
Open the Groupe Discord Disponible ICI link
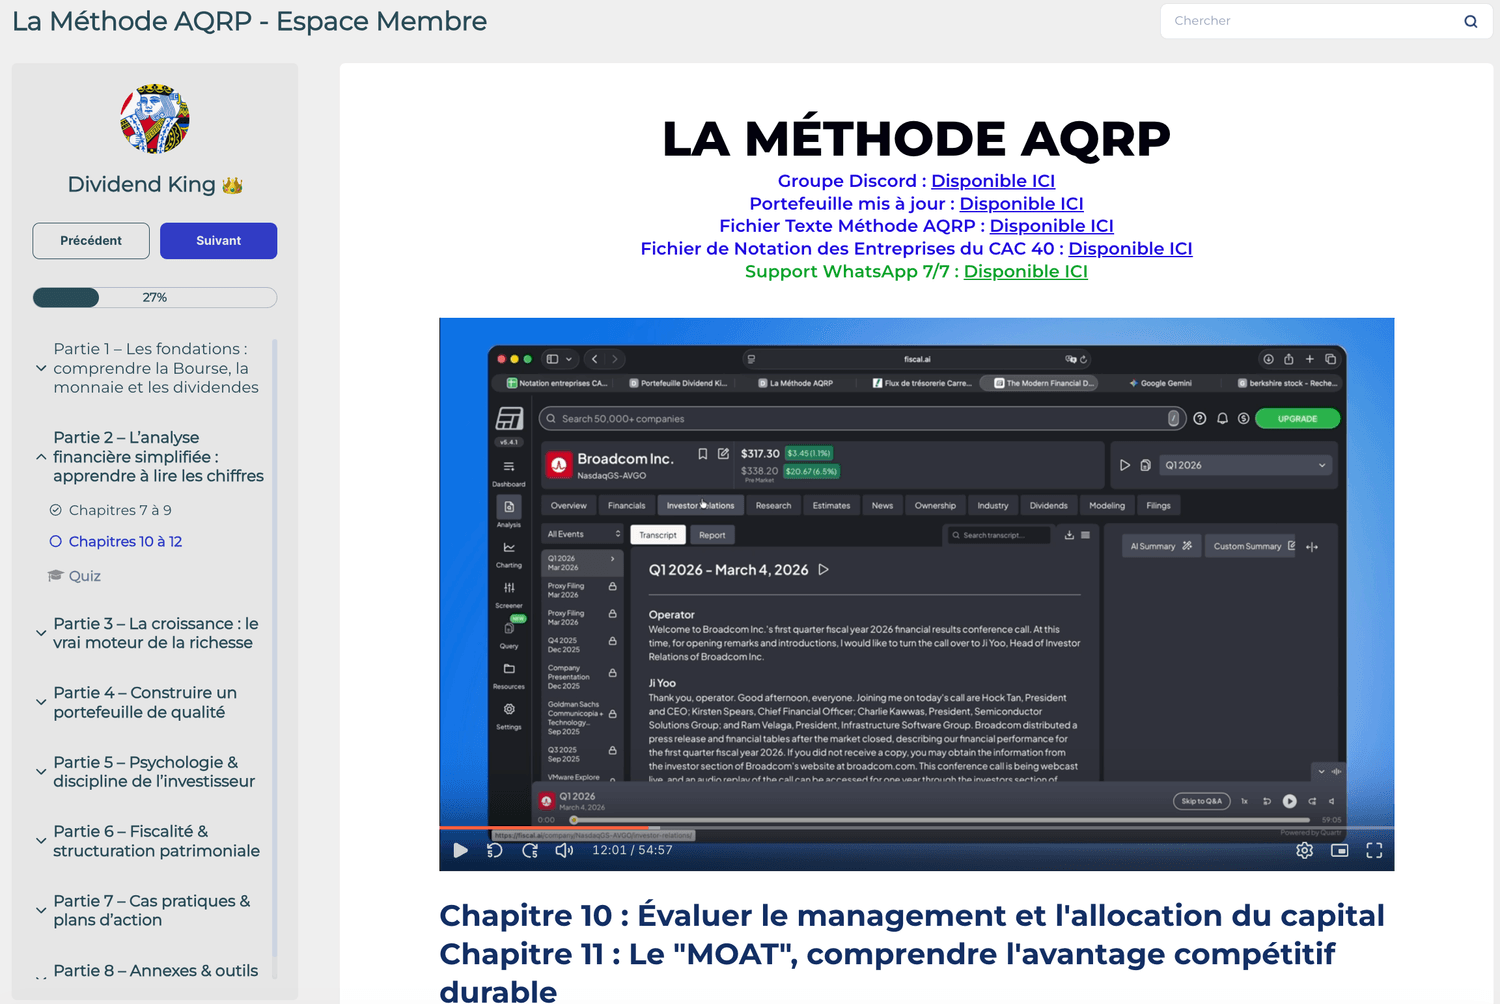[x=993, y=181]
